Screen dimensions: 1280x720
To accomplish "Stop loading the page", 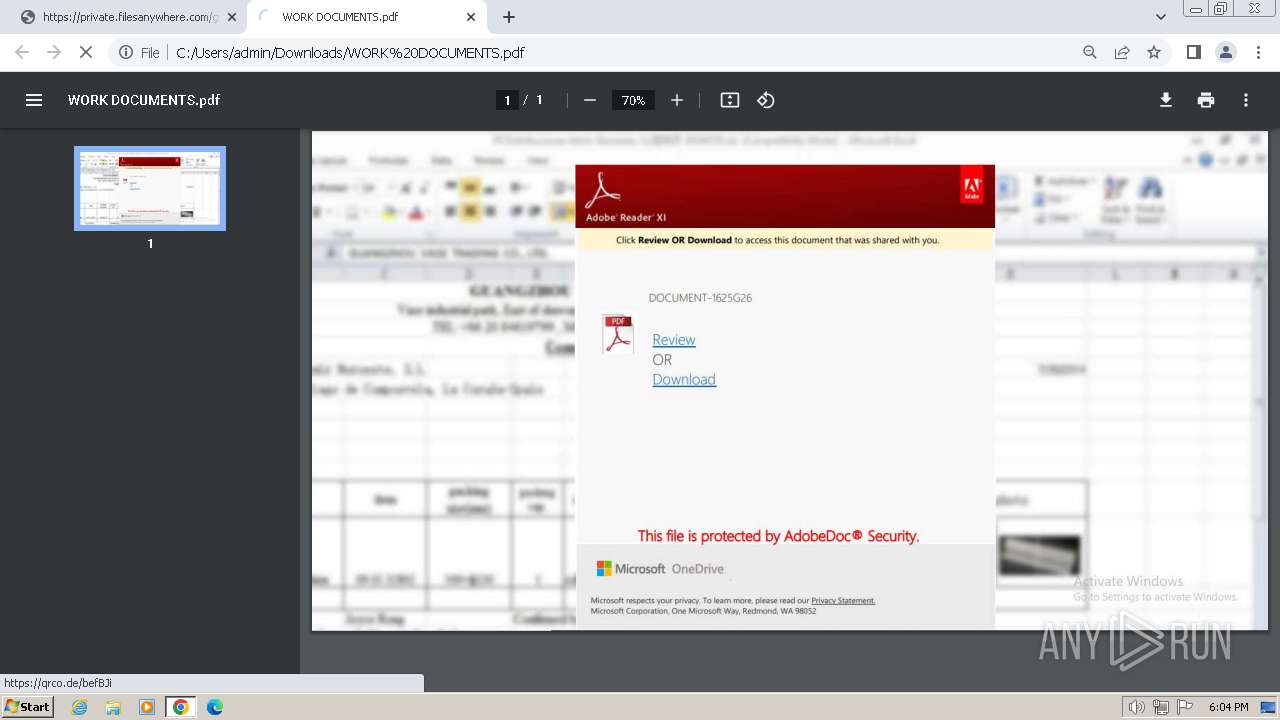I will click(86, 52).
